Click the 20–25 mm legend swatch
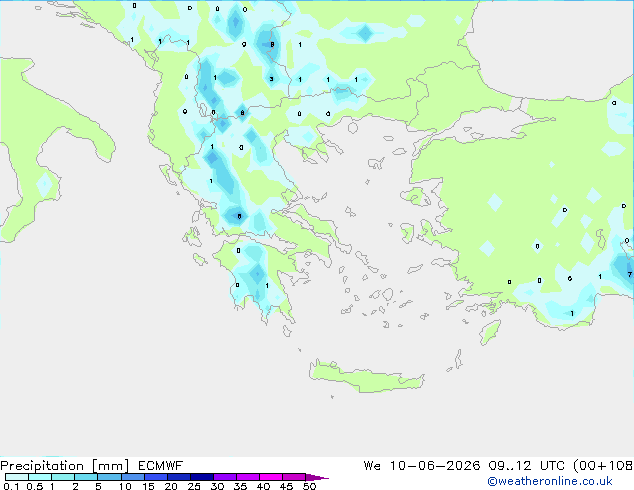The image size is (634, 490). 178,477
